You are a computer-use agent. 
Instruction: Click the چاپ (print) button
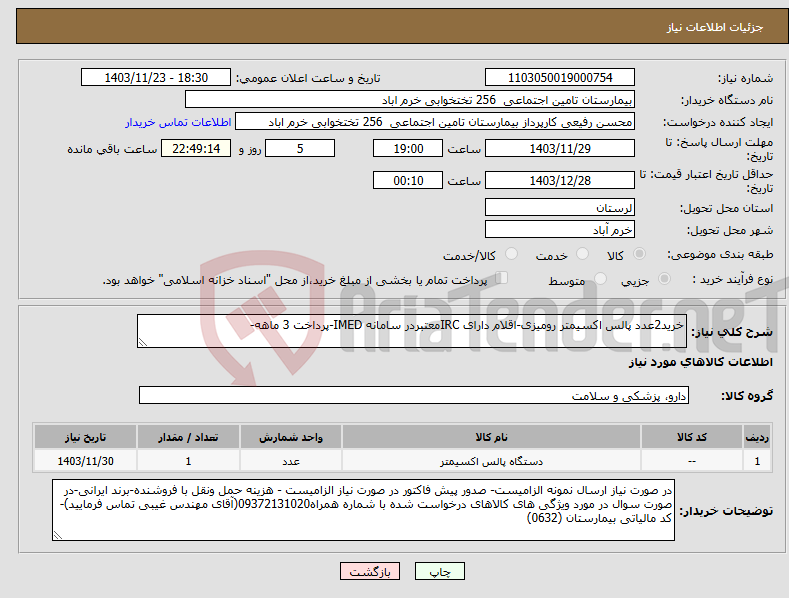coord(439,571)
